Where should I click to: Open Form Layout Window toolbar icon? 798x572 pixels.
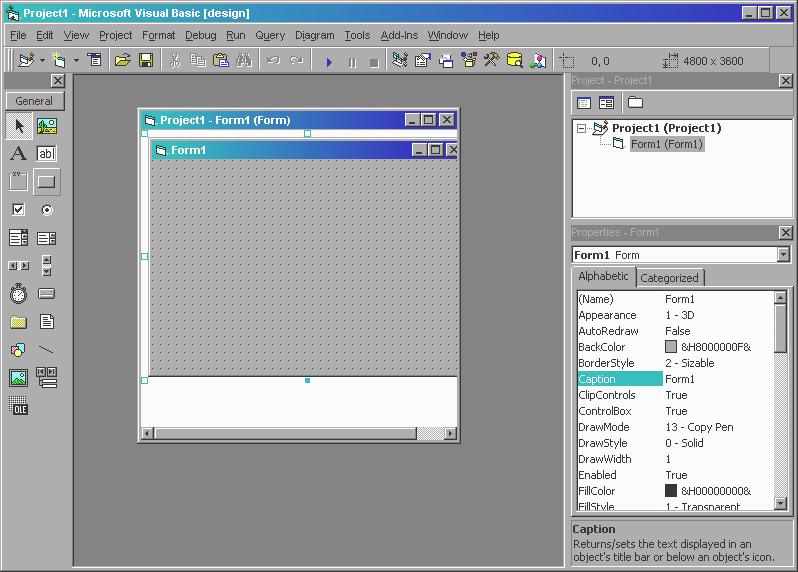pos(446,61)
